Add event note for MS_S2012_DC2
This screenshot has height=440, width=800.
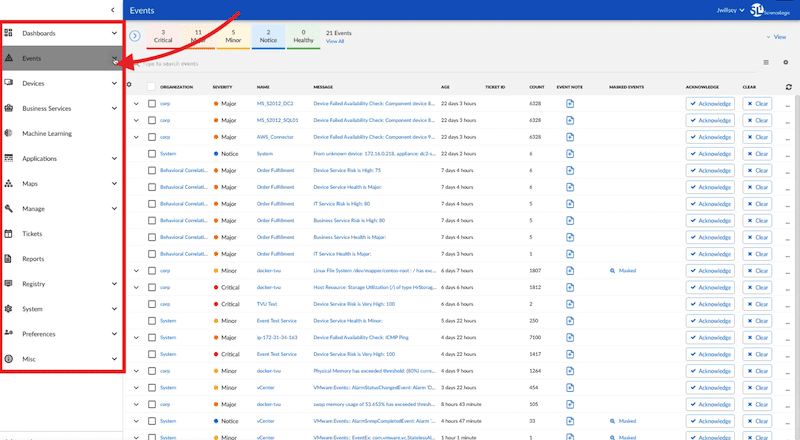click(570, 104)
